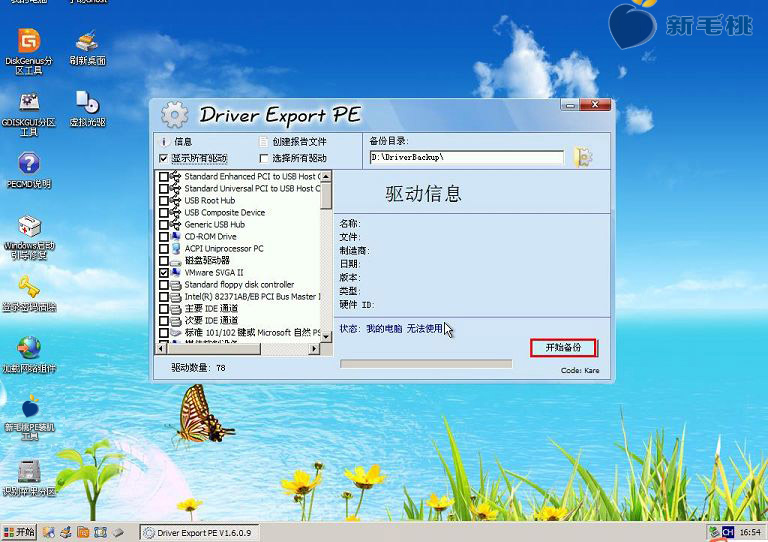Check the 磁盘驱动器 driver
768x542 pixels.
tap(164, 260)
